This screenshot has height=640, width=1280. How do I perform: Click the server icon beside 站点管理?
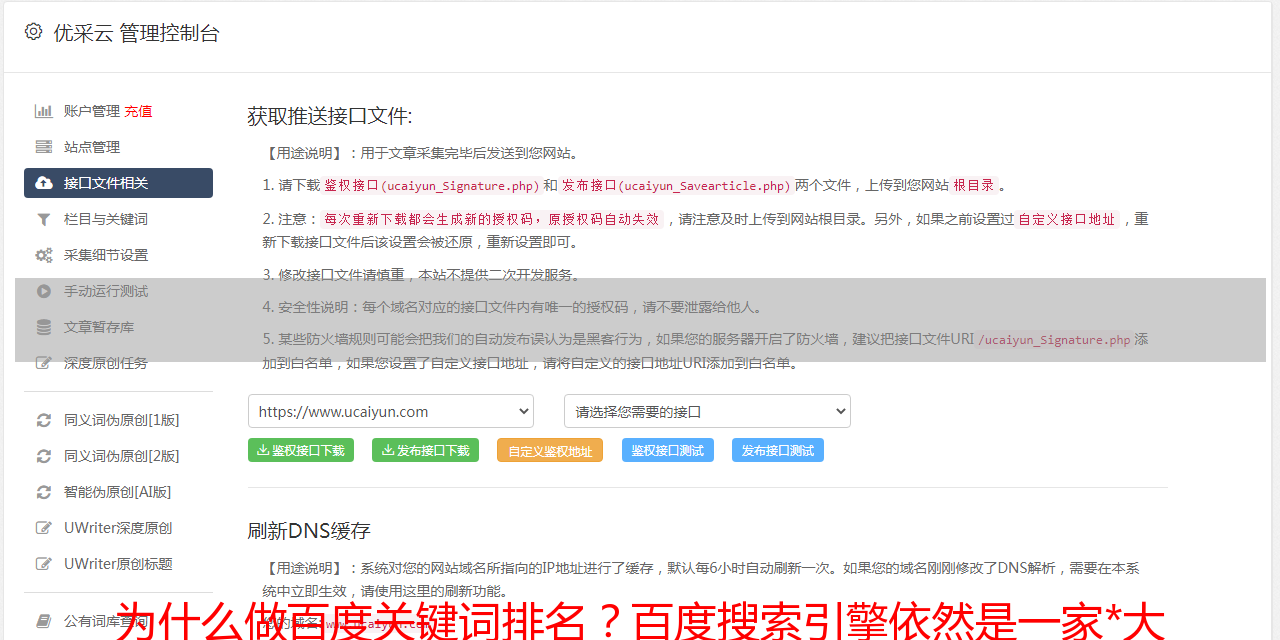(44, 147)
